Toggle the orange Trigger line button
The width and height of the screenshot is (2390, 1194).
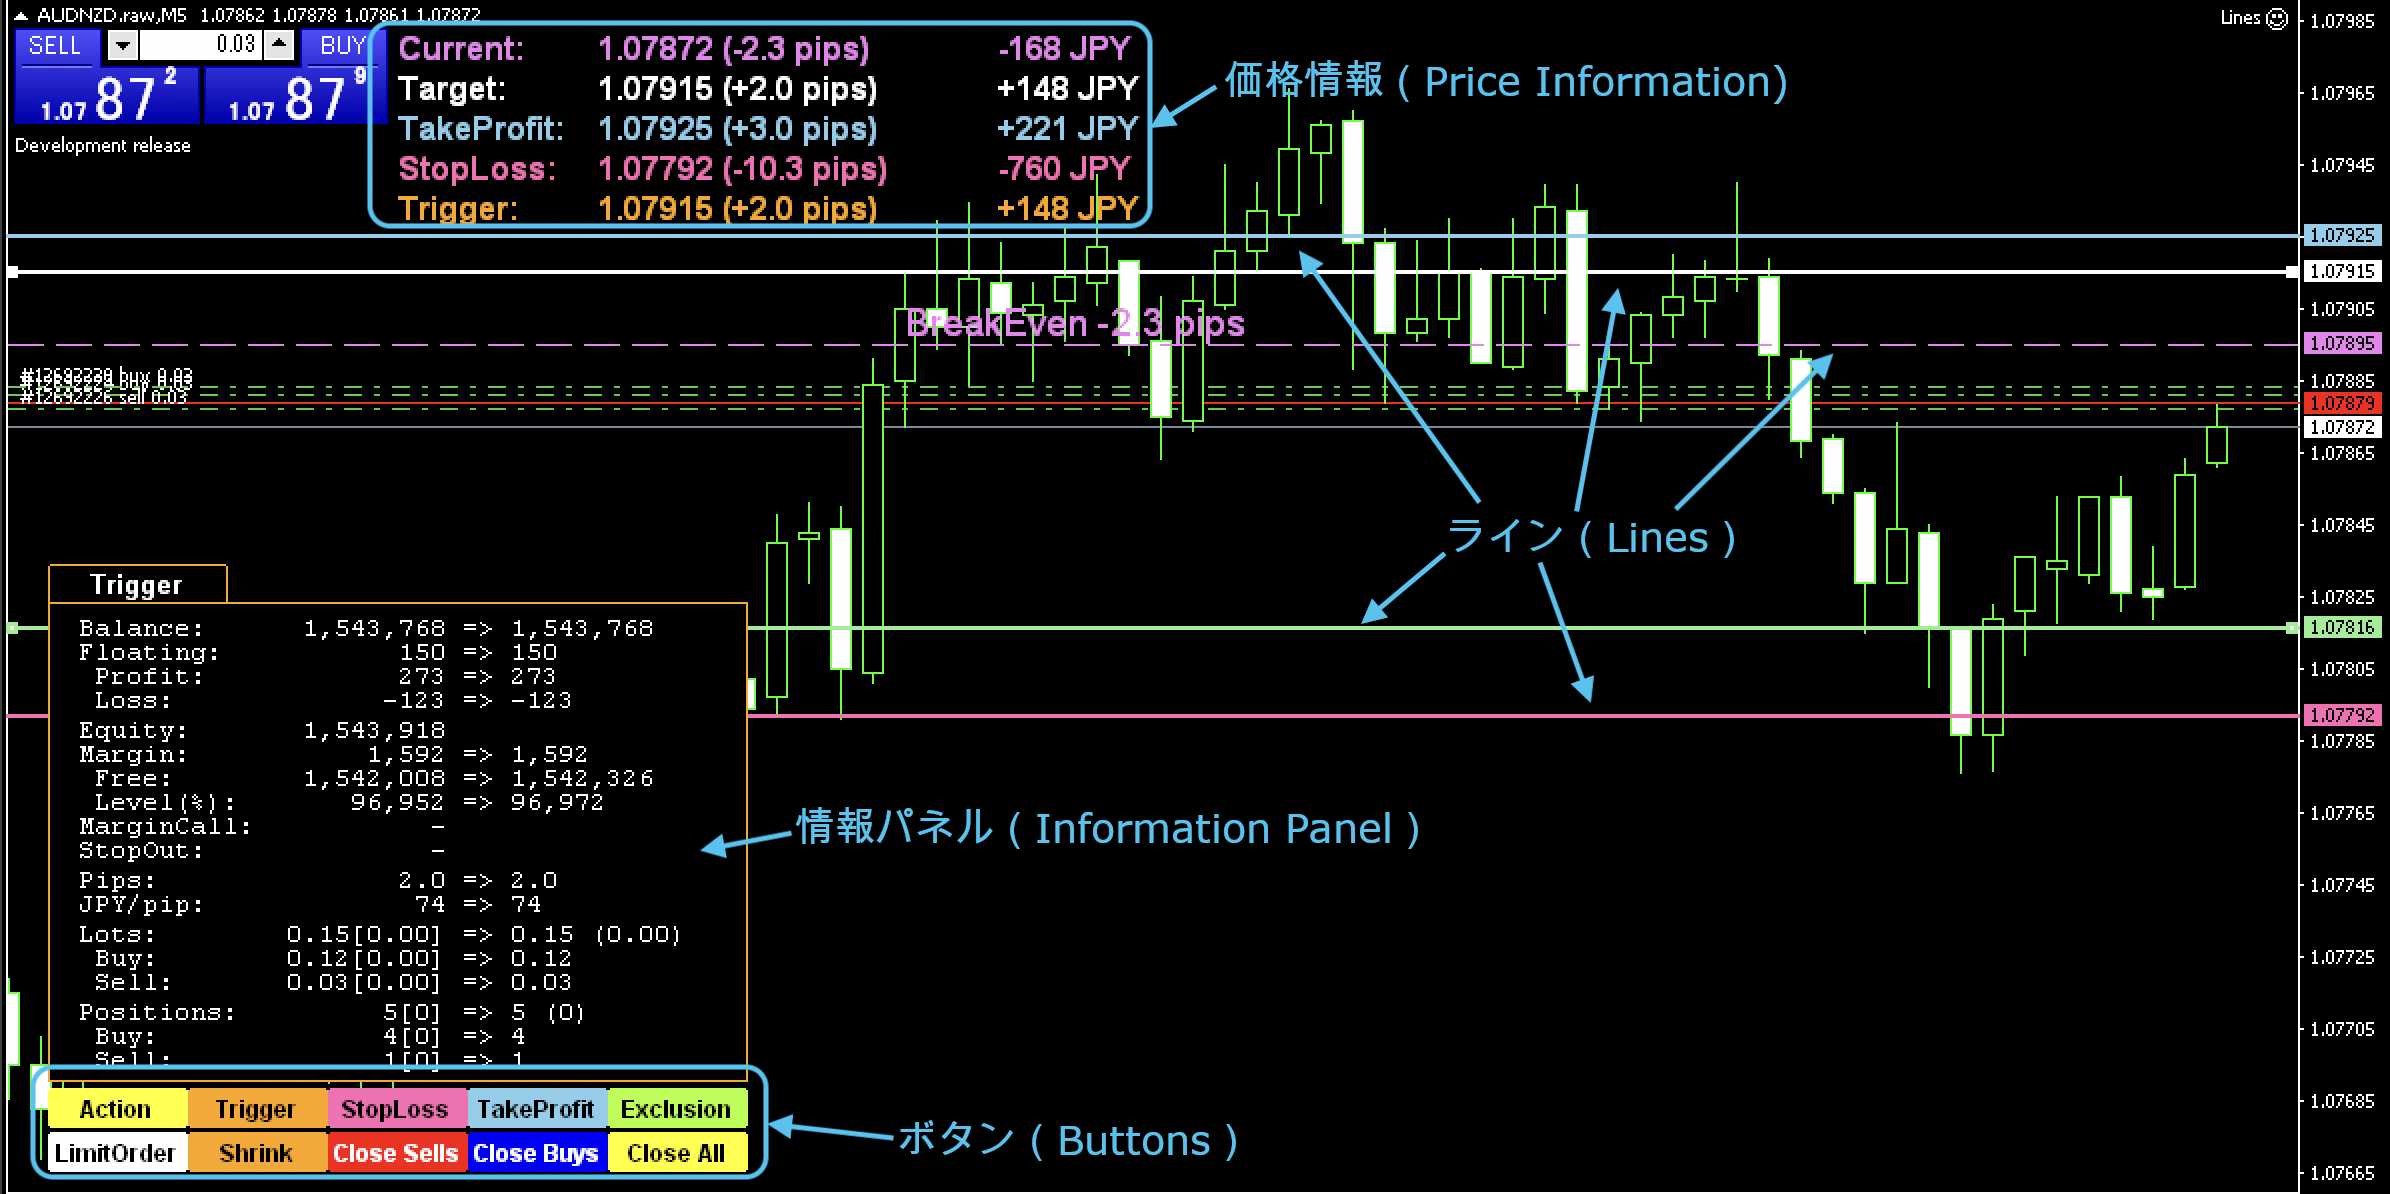pyautogui.click(x=256, y=1109)
